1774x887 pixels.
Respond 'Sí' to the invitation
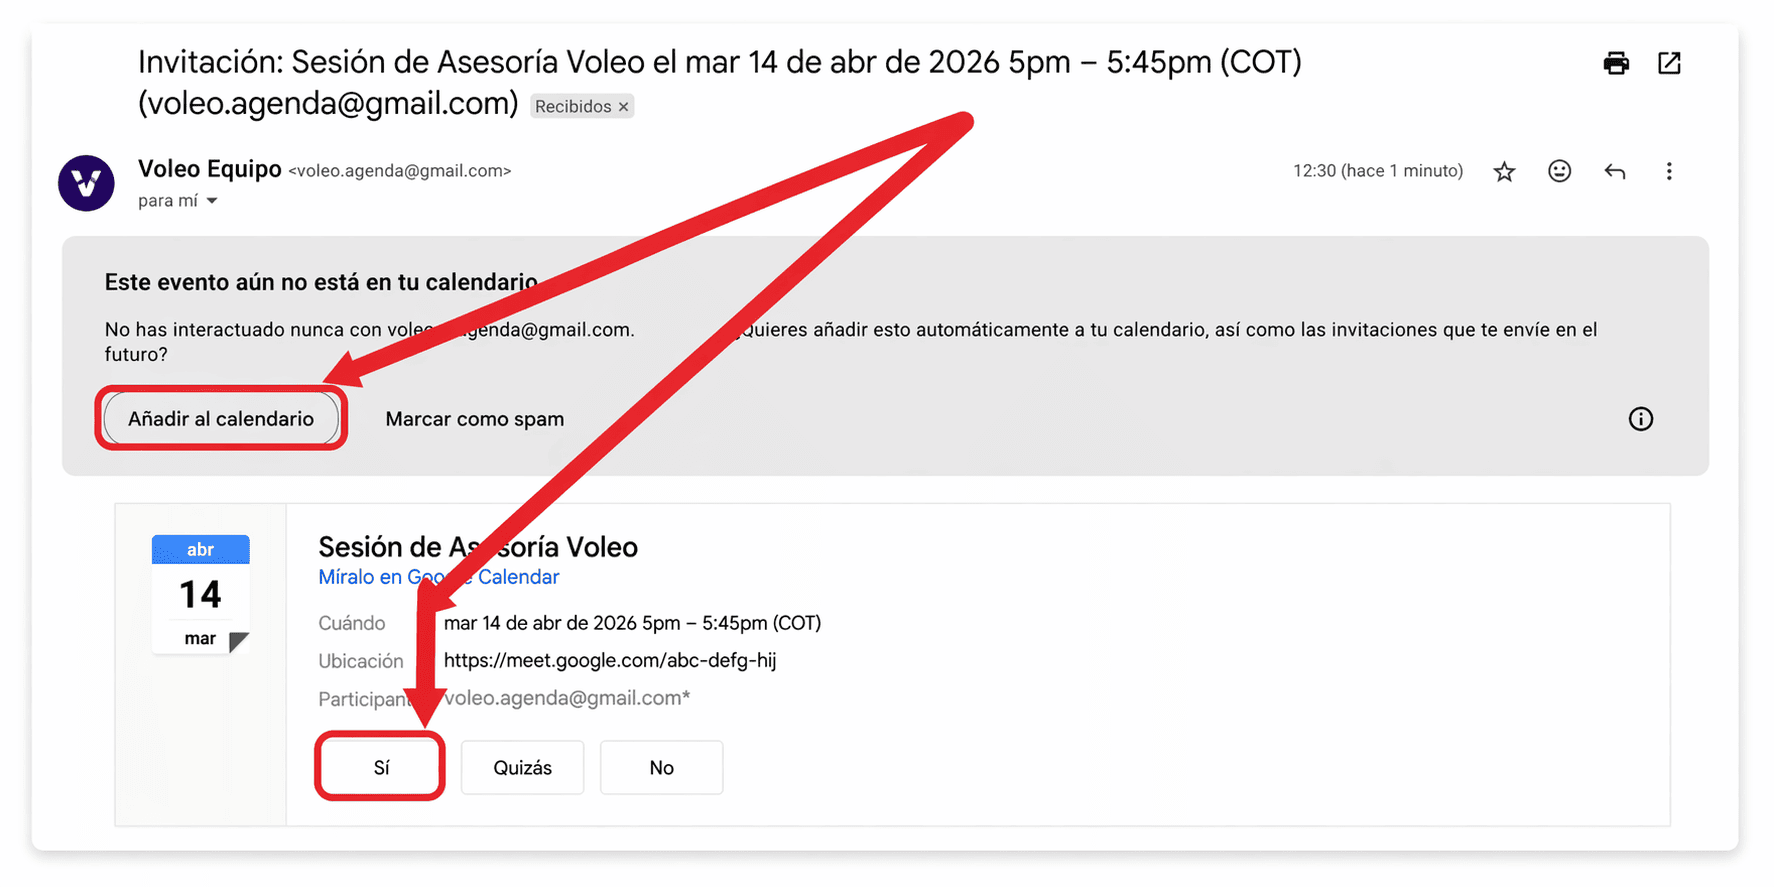point(381,767)
